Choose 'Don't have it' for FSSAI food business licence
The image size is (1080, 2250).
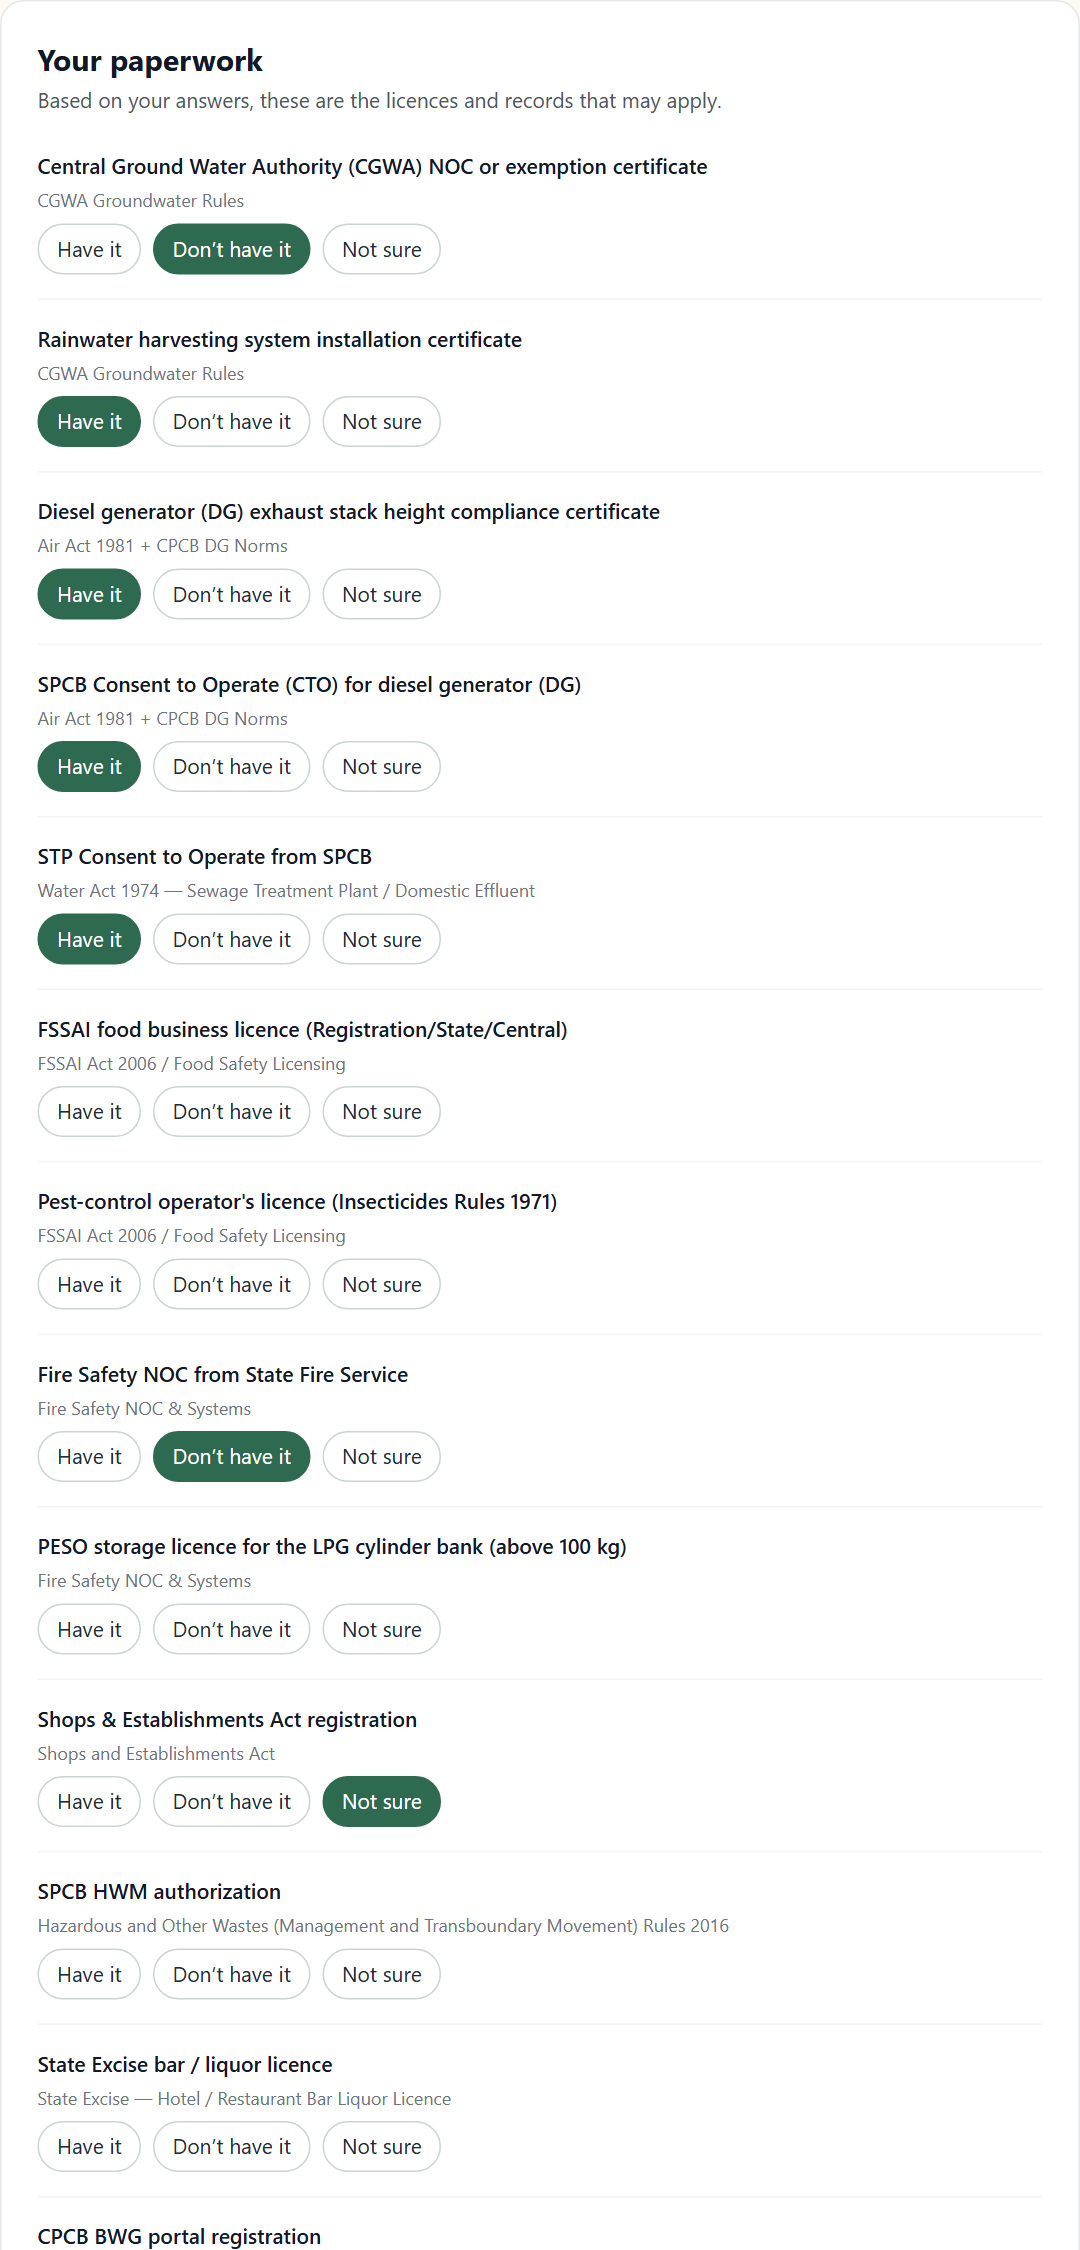click(x=231, y=1112)
